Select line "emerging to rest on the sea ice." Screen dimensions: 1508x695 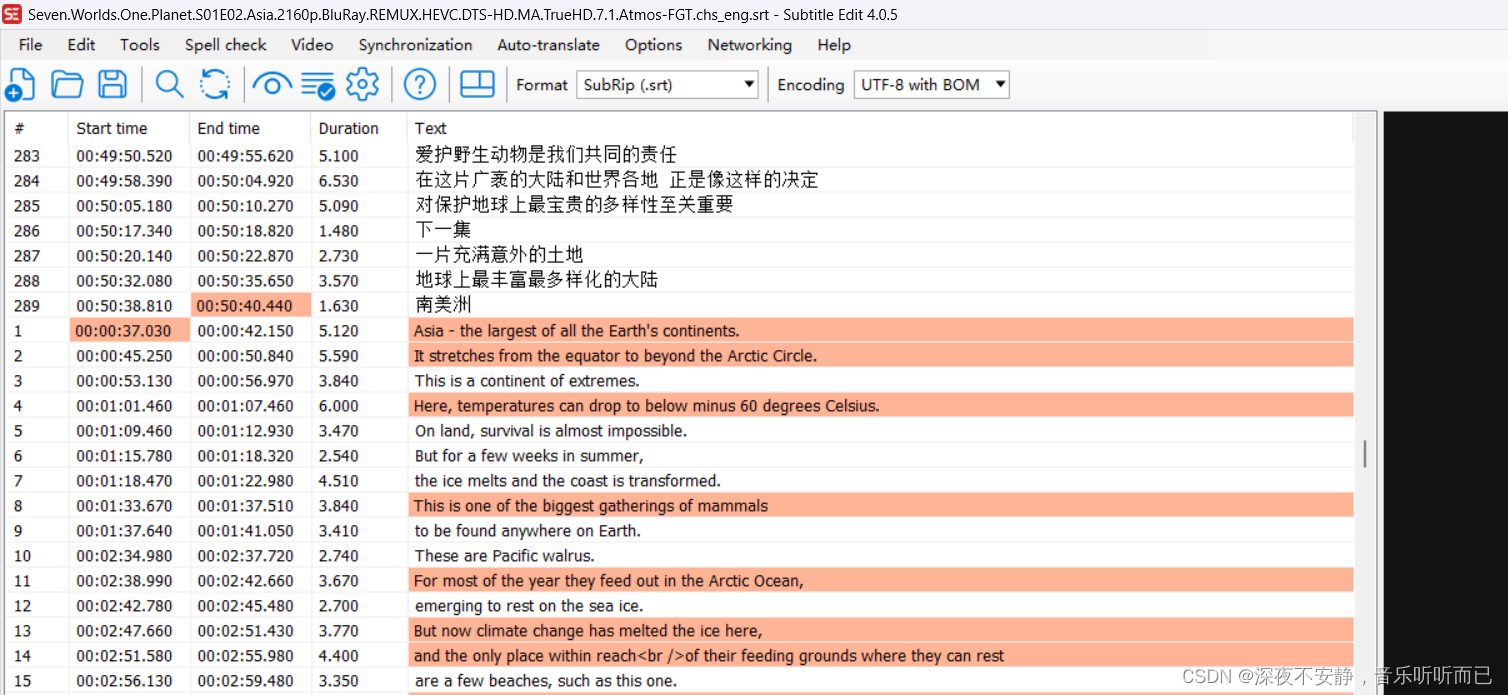pos(881,606)
